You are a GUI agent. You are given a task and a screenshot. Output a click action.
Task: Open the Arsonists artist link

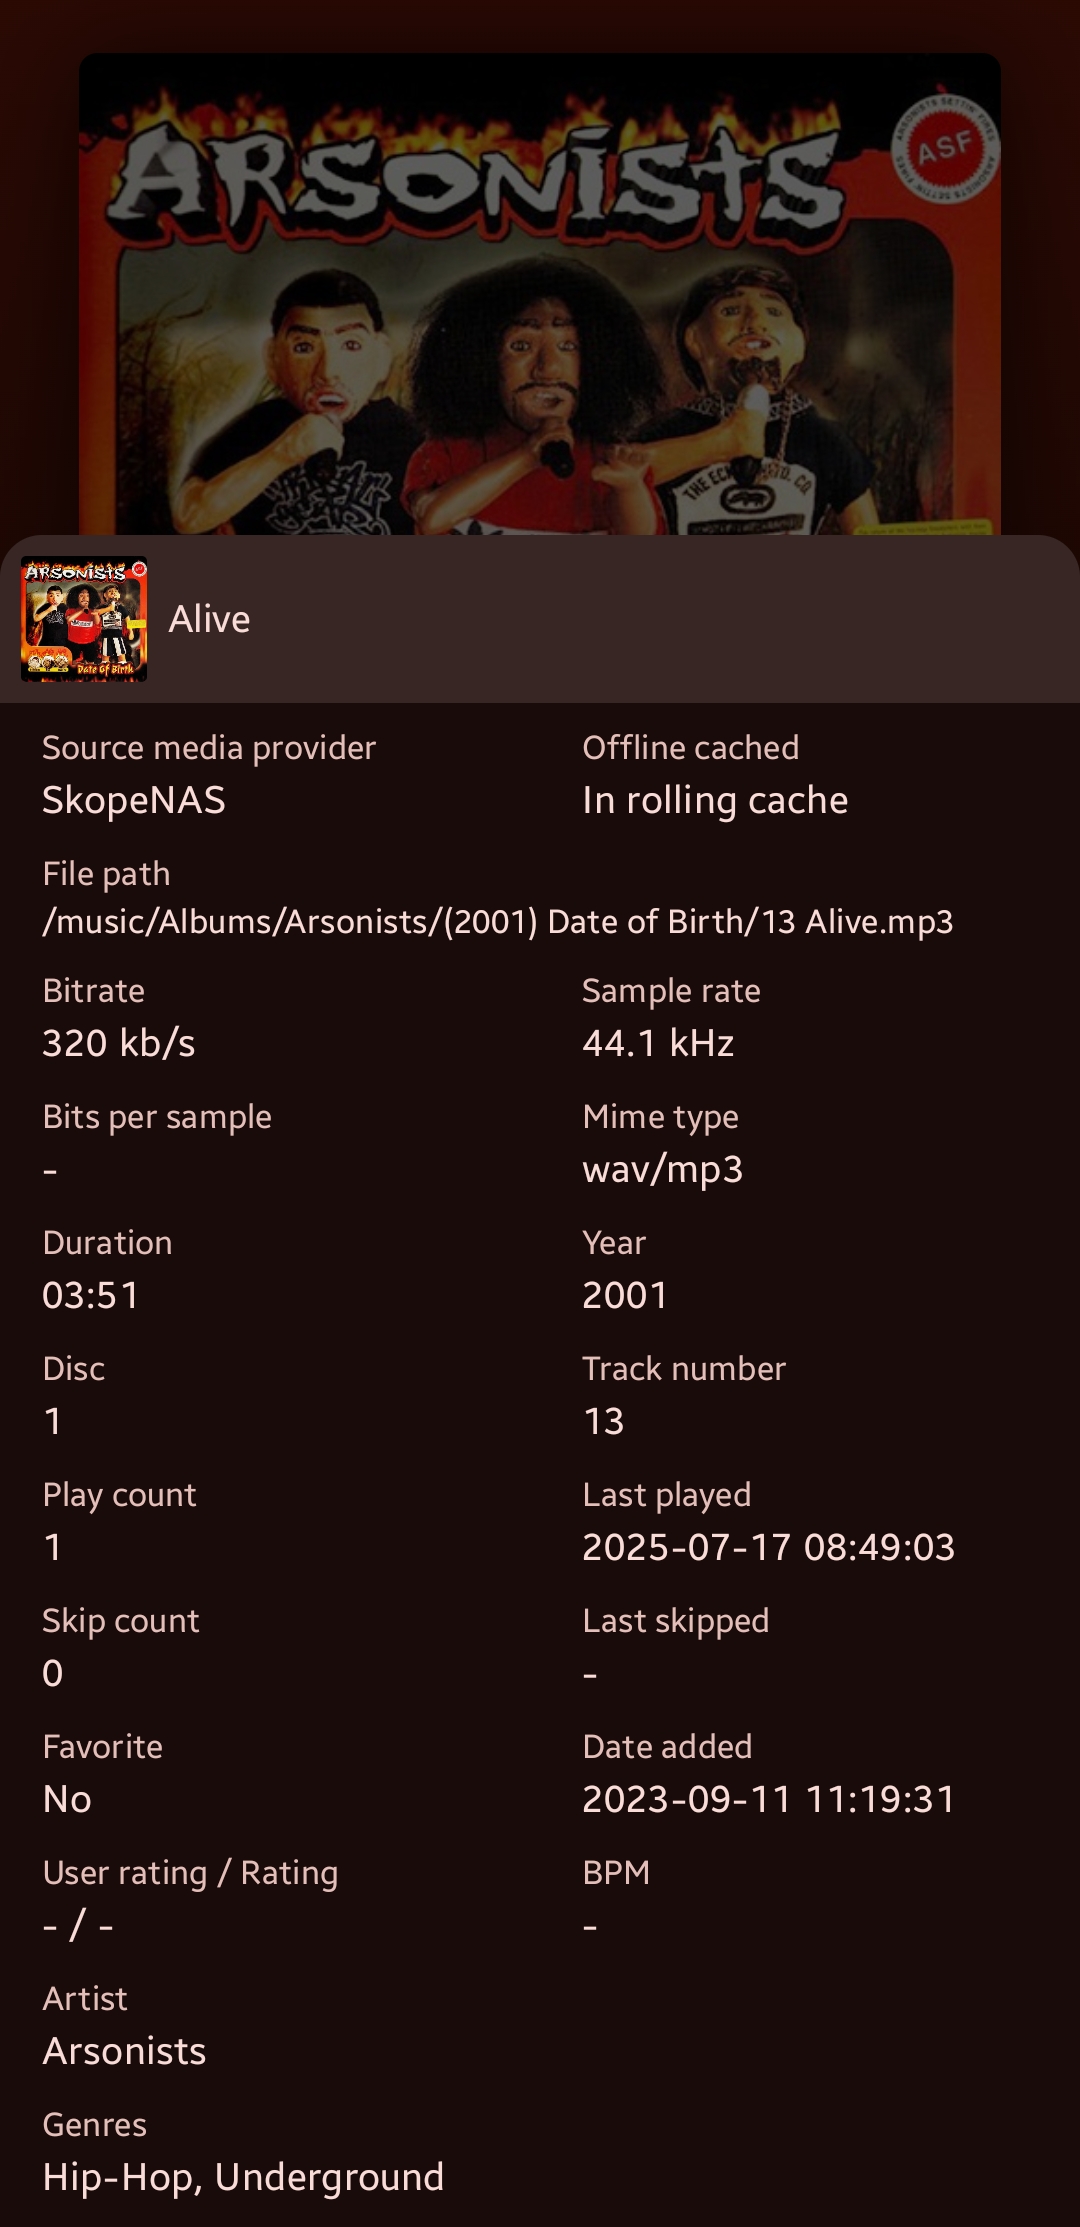[124, 2051]
